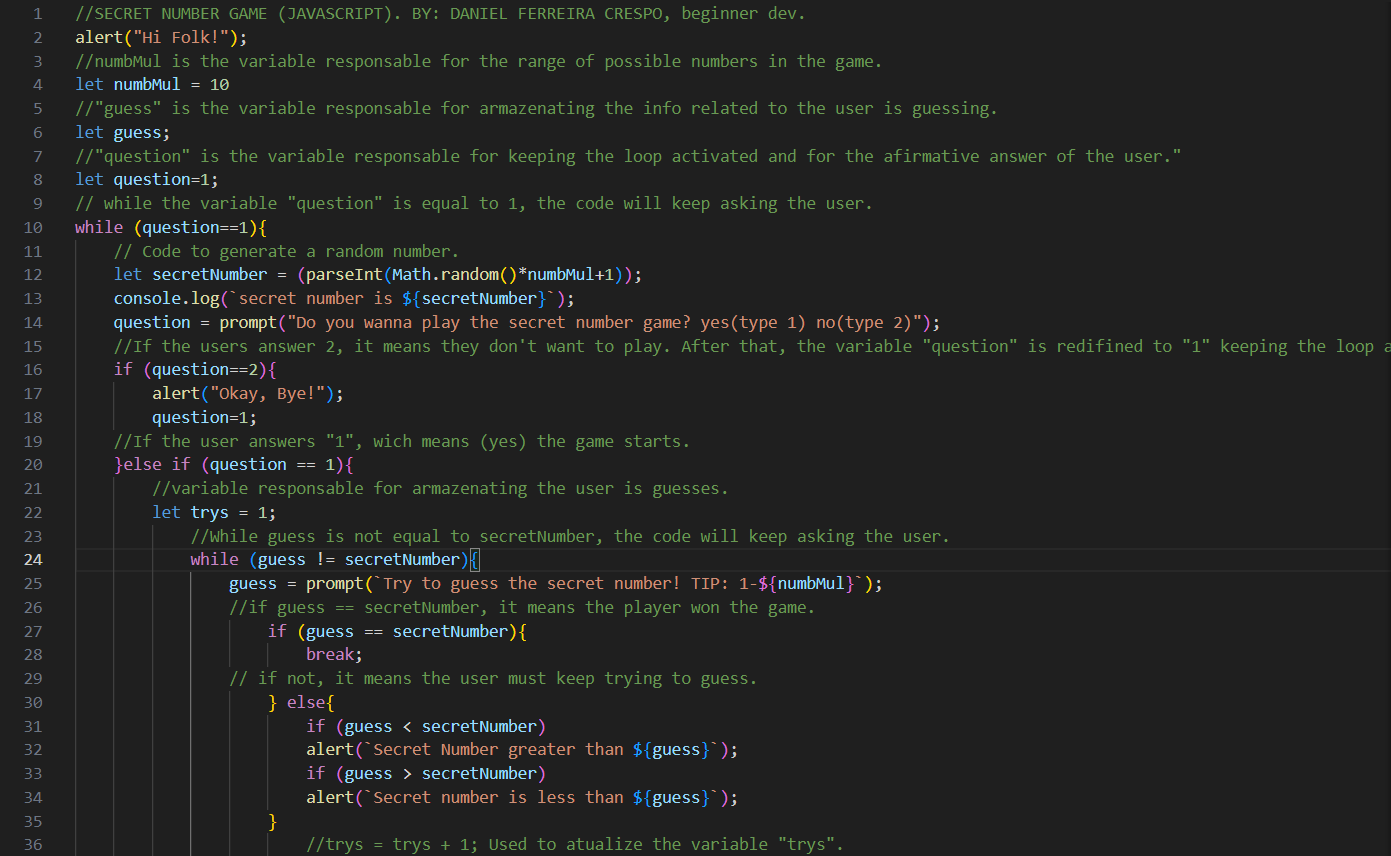Place cursor on "let numbMul = 10"
The image size is (1391, 856).
[152, 85]
